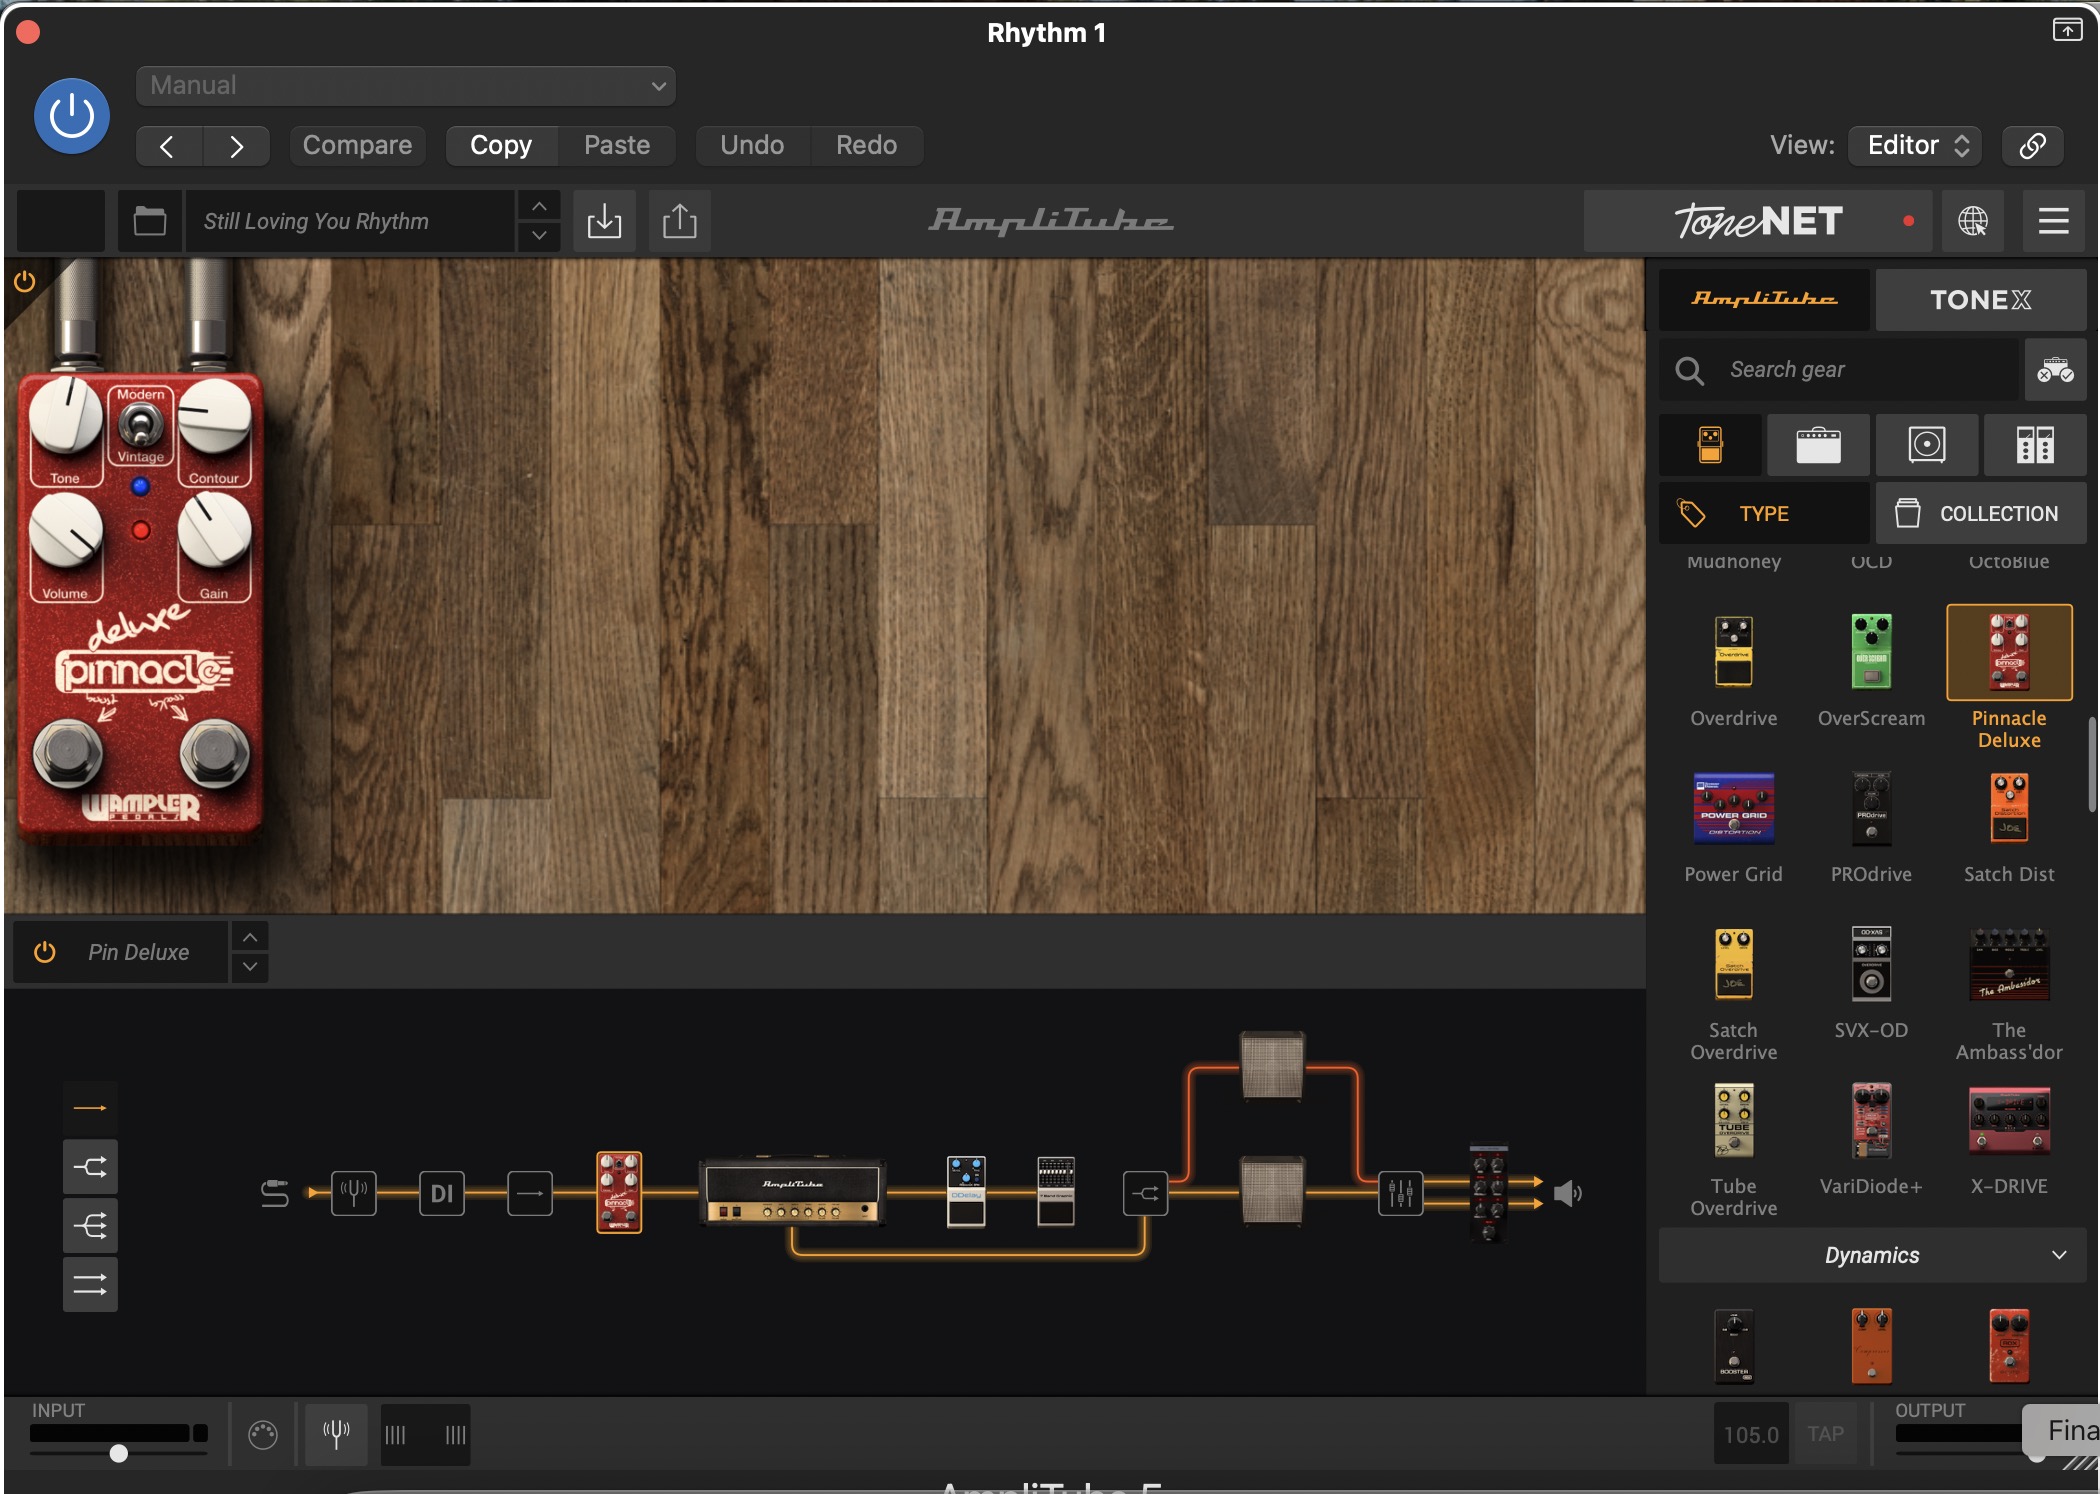
Task: Toggle the plugin power bypass button
Action: pyautogui.click(x=71, y=116)
